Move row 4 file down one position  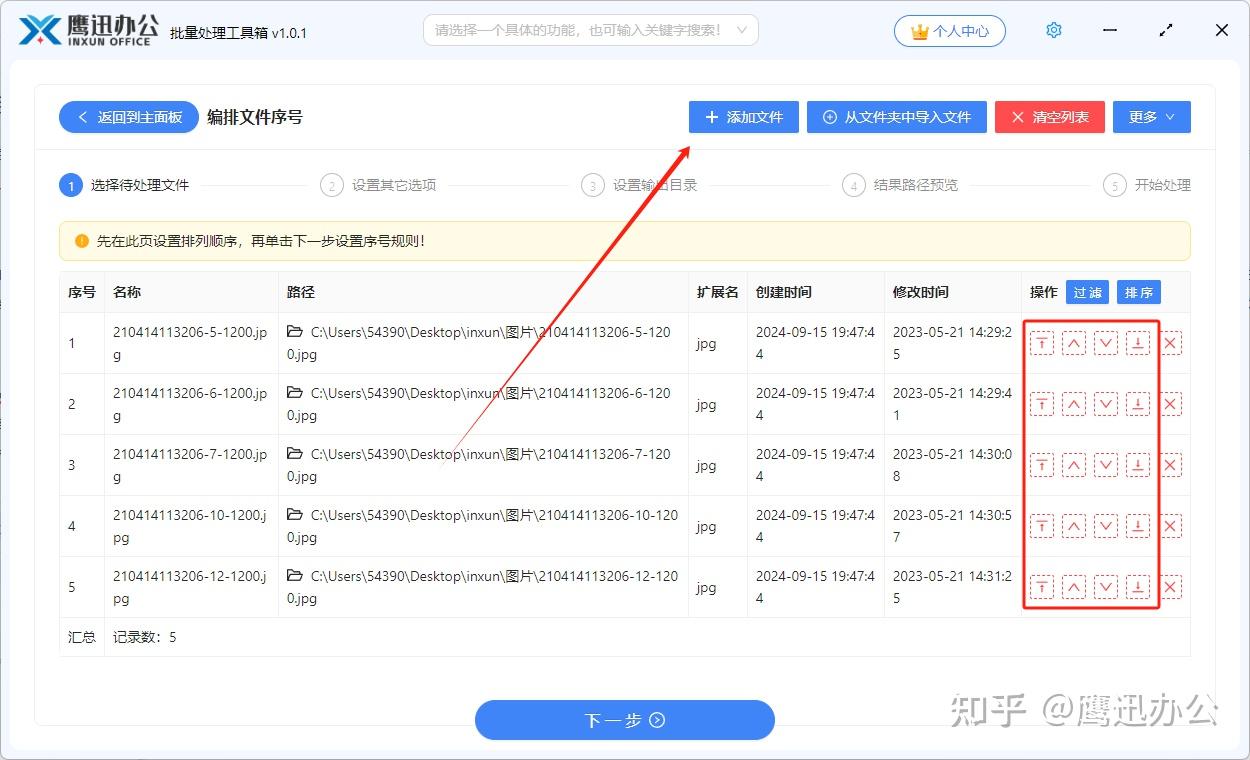(x=1106, y=526)
